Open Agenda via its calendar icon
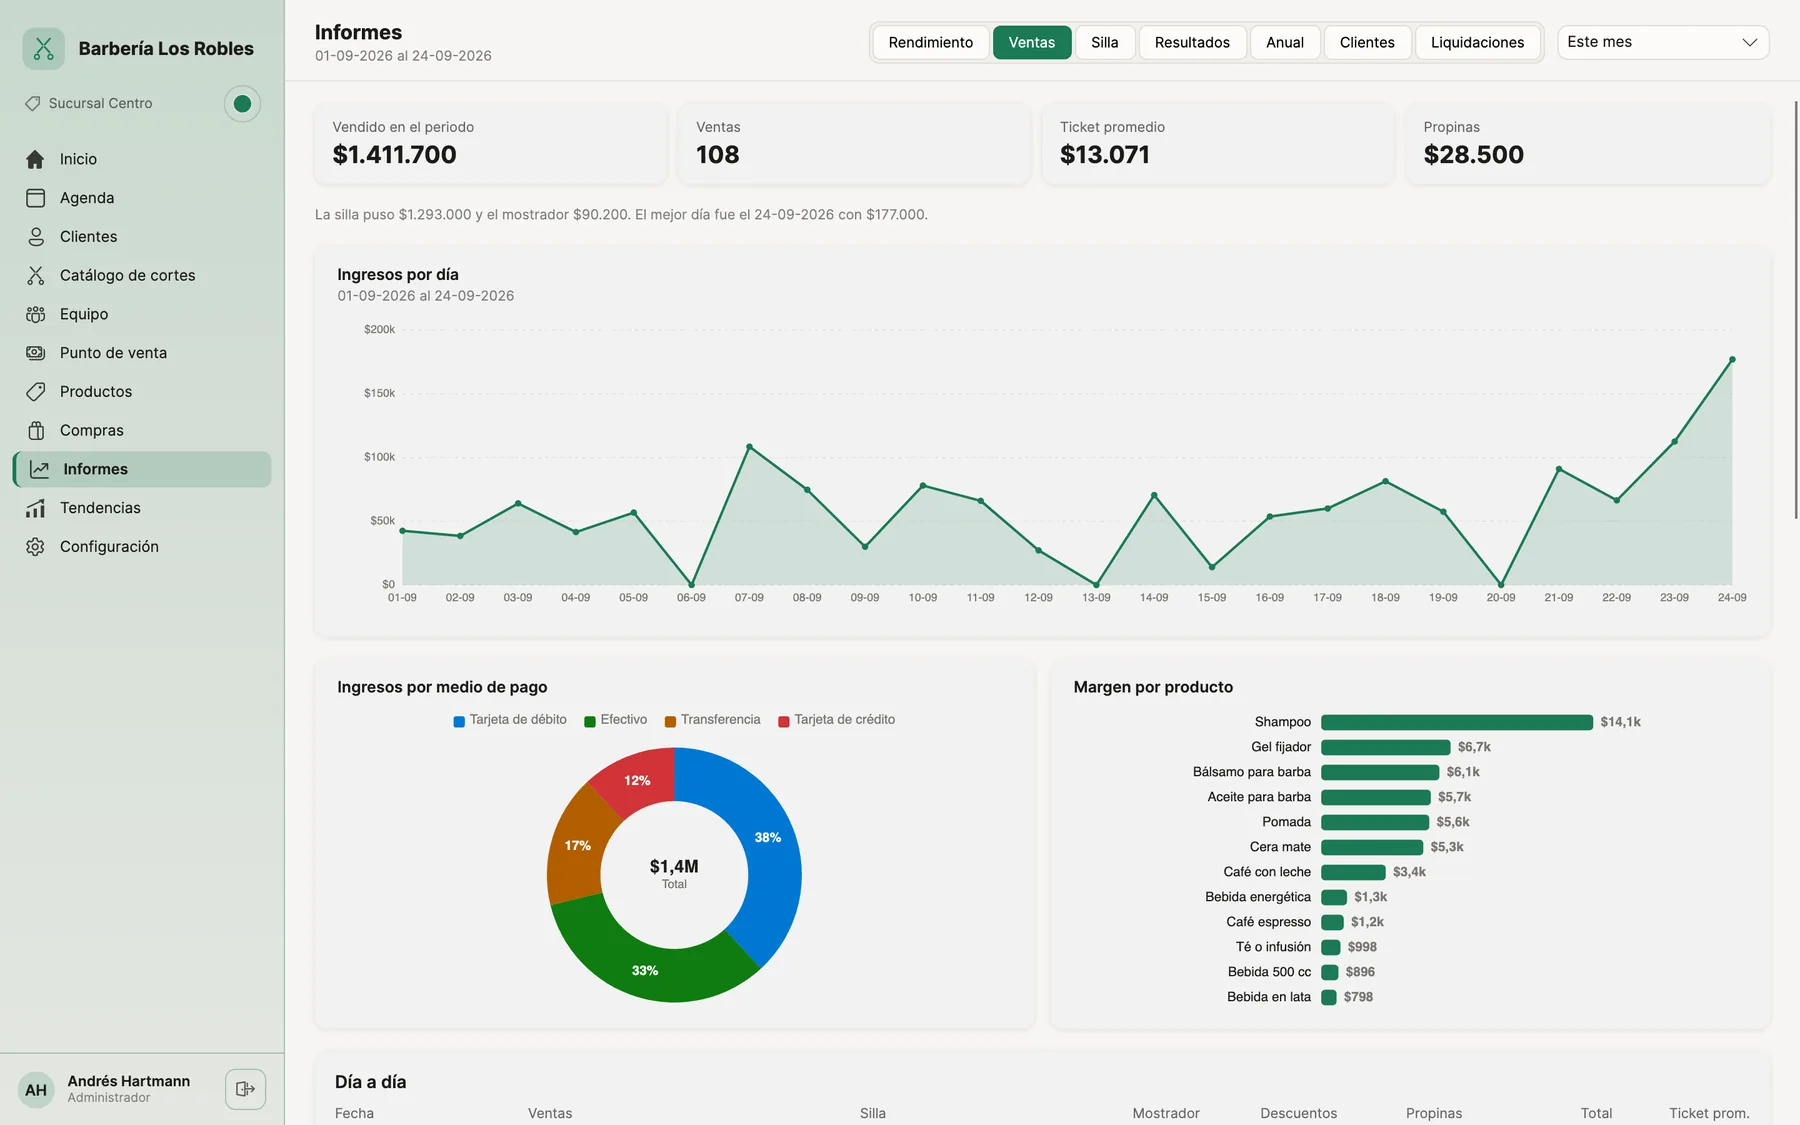This screenshot has width=1800, height=1125. [35, 198]
